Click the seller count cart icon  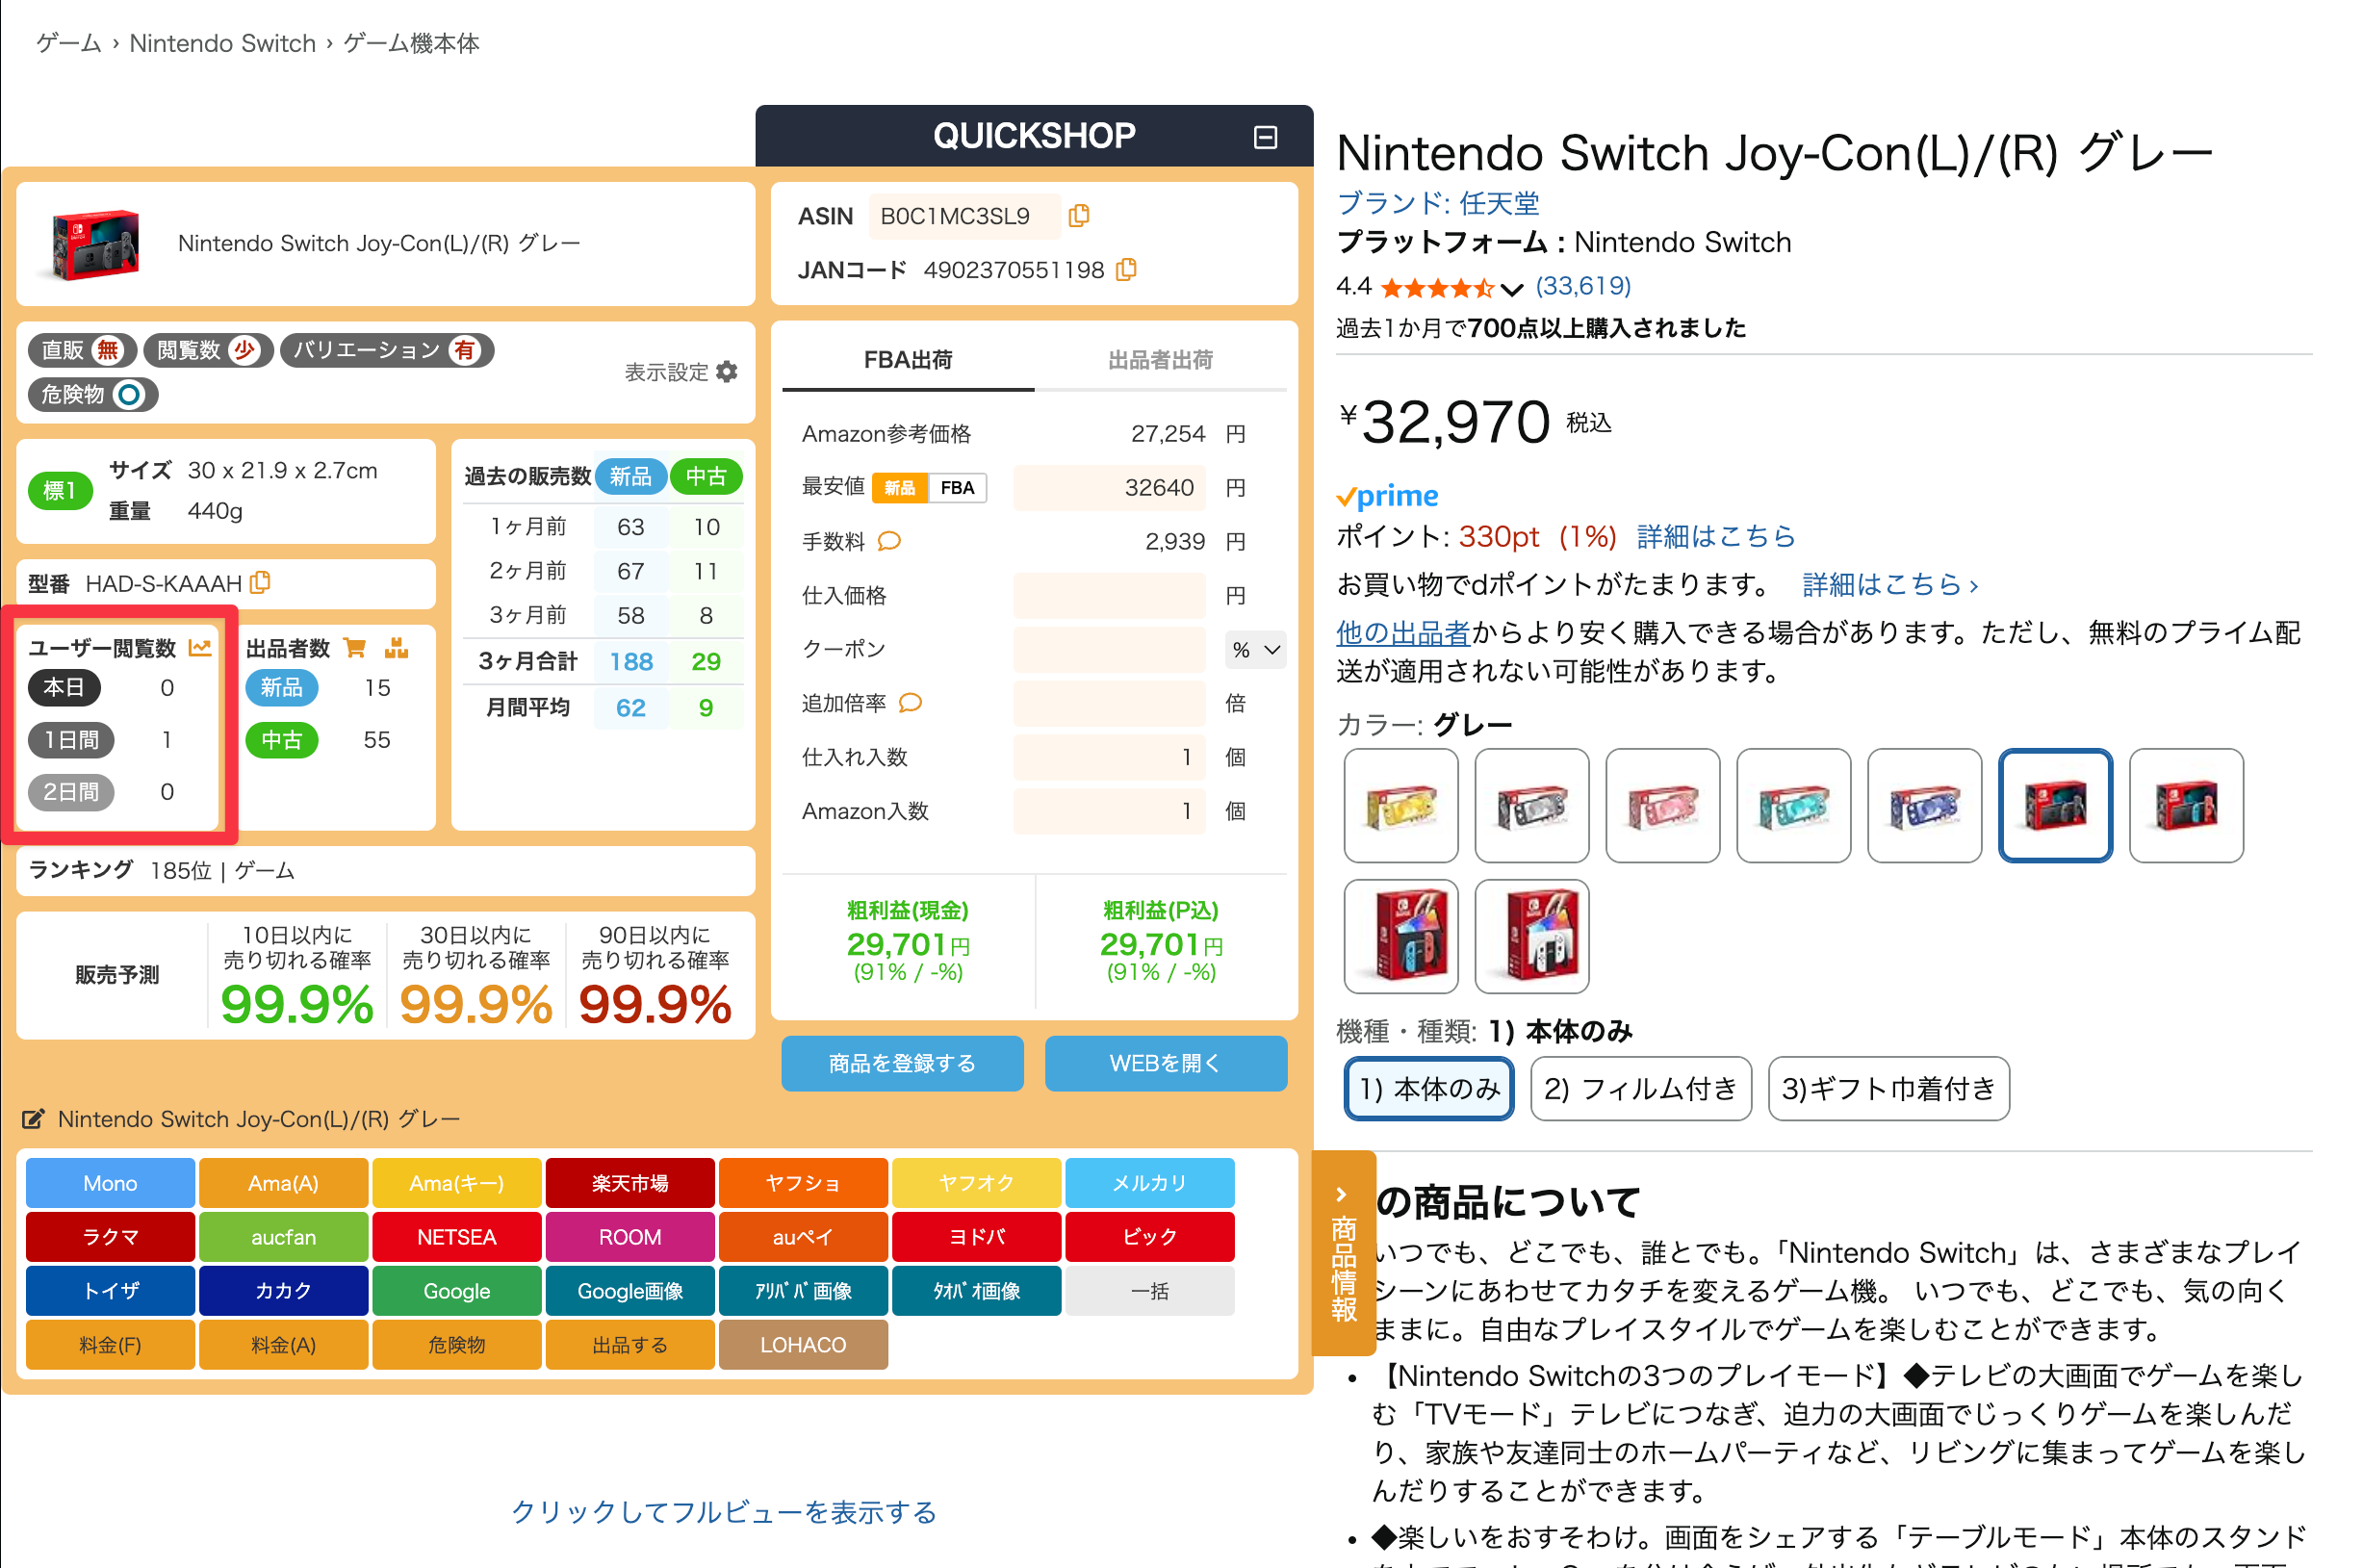click(x=354, y=648)
